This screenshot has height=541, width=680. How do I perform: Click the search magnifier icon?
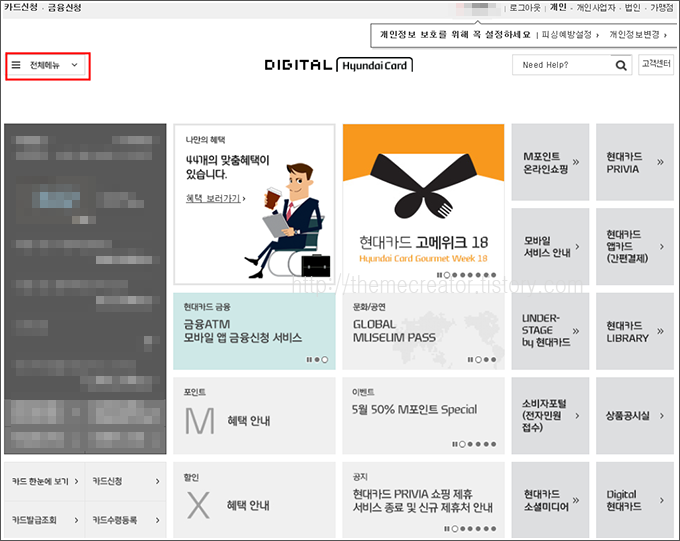[621, 66]
